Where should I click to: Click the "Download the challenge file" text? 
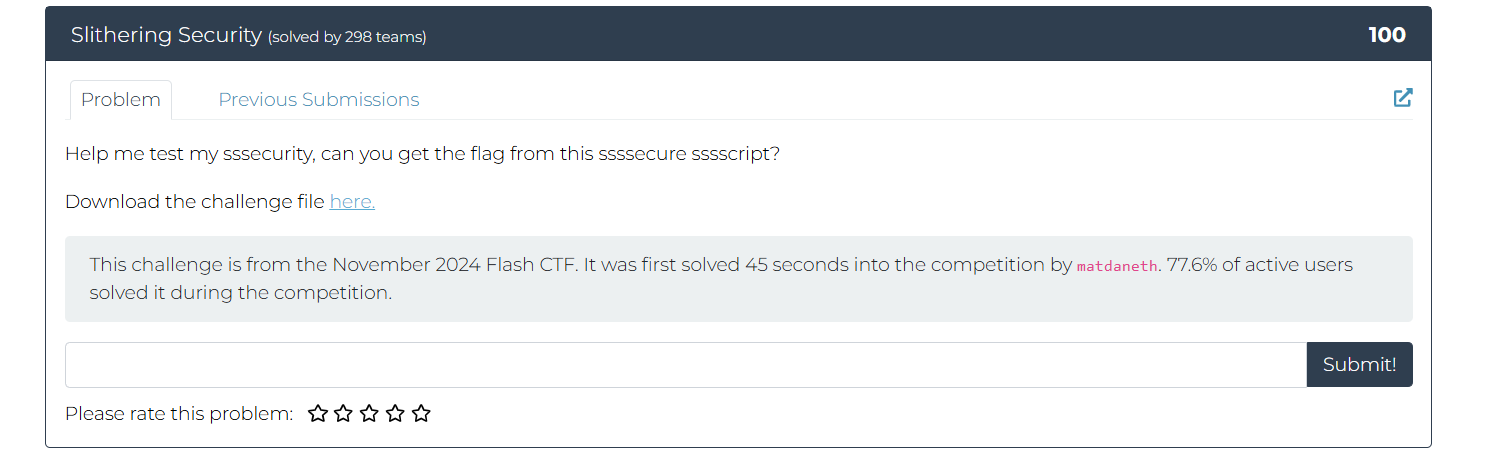point(195,201)
